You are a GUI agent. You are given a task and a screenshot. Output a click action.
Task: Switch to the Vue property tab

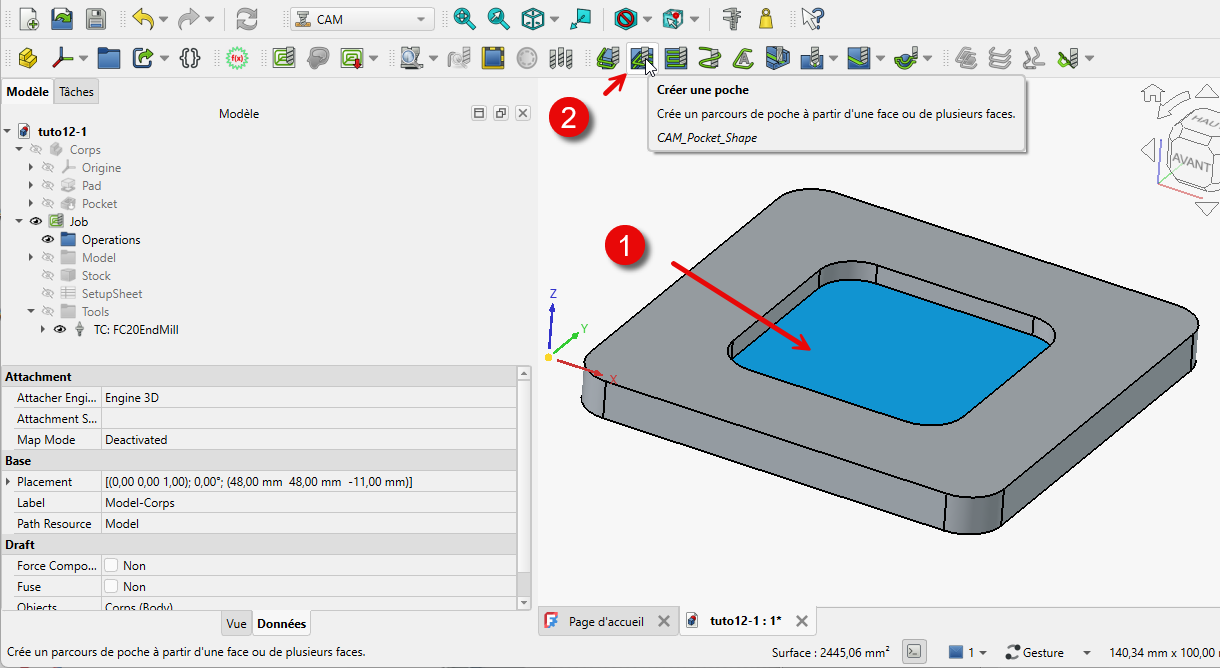236,624
